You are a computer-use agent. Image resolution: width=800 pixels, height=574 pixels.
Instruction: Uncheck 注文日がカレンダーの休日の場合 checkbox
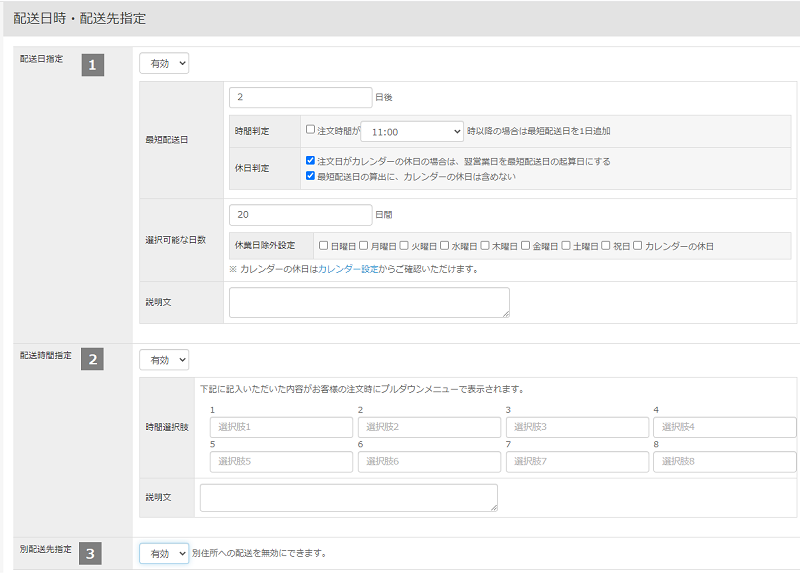[310, 161]
